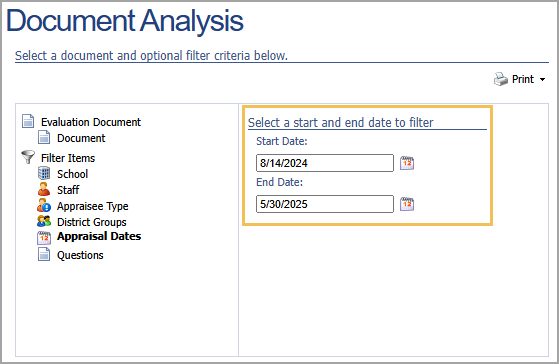Click the building icon beside School
This screenshot has width=559, height=364.
pos(44,173)
